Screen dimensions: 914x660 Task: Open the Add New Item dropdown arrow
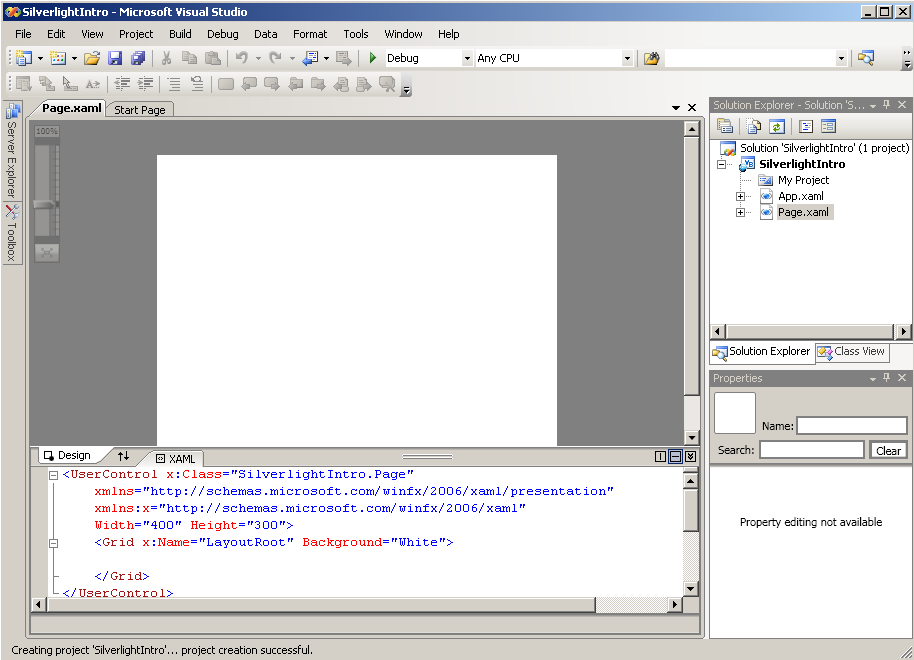[74, 58]
